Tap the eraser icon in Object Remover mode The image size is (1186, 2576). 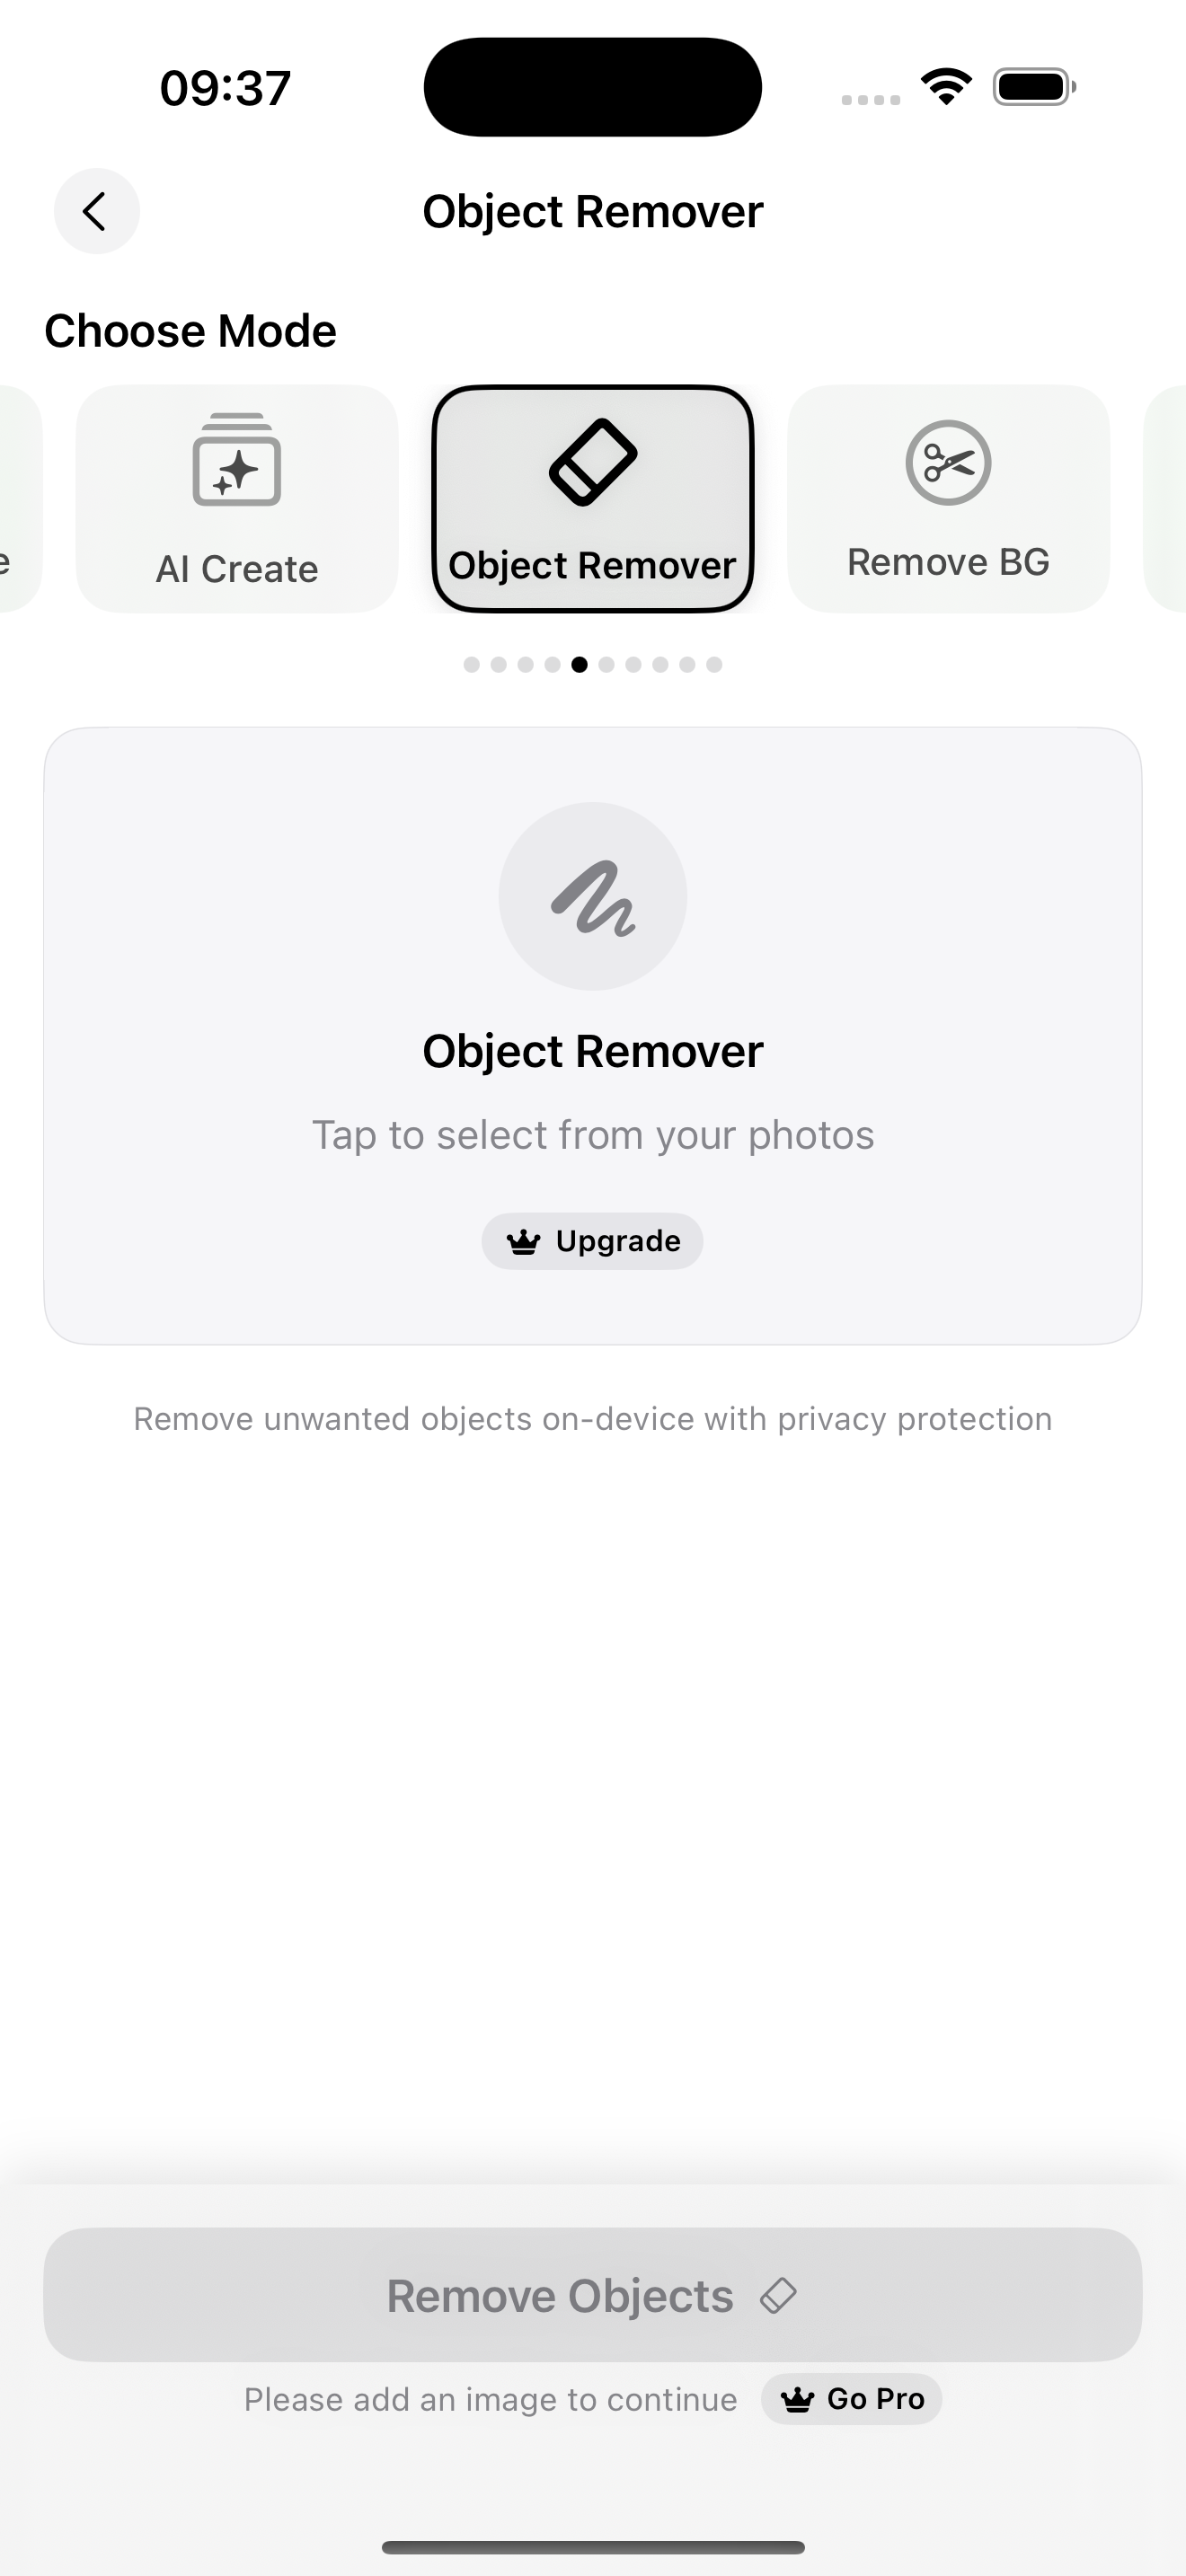593,462
